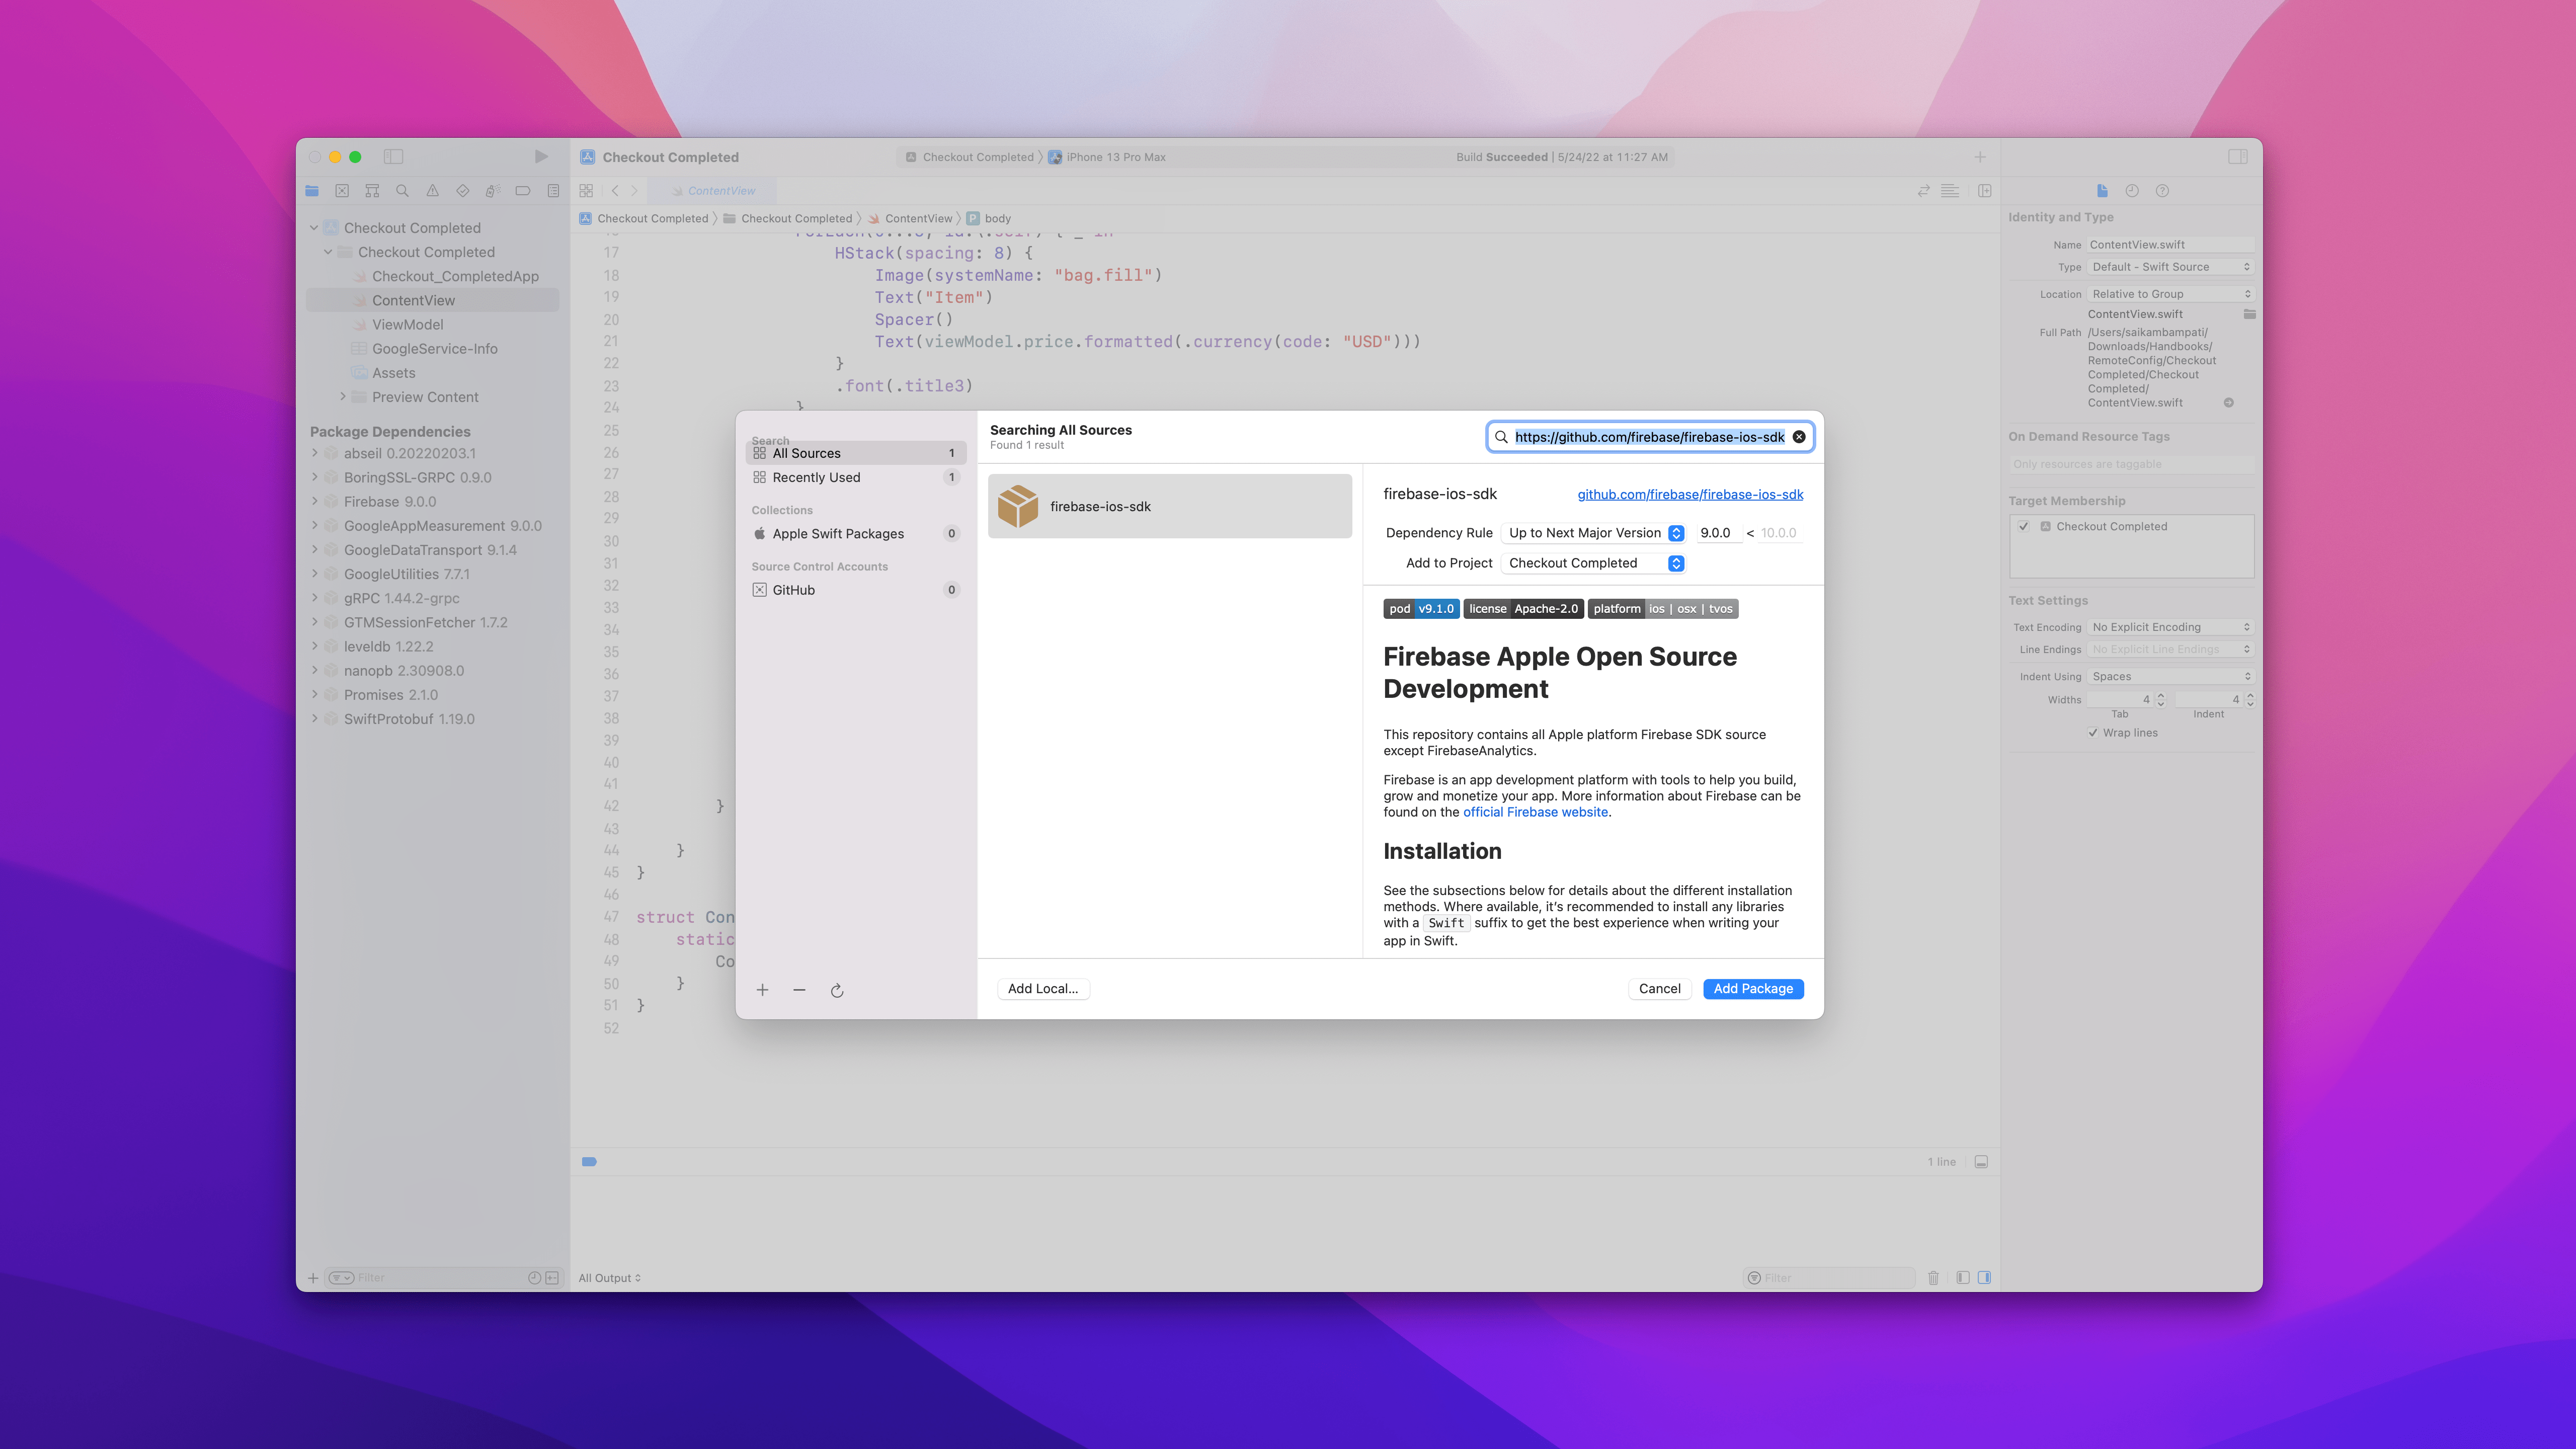Image resolution: width=2576 pixels, height=1449 pixels.
Task: Open the Location Relative to Group dropdown
Action: click(x=2170, y=294)
